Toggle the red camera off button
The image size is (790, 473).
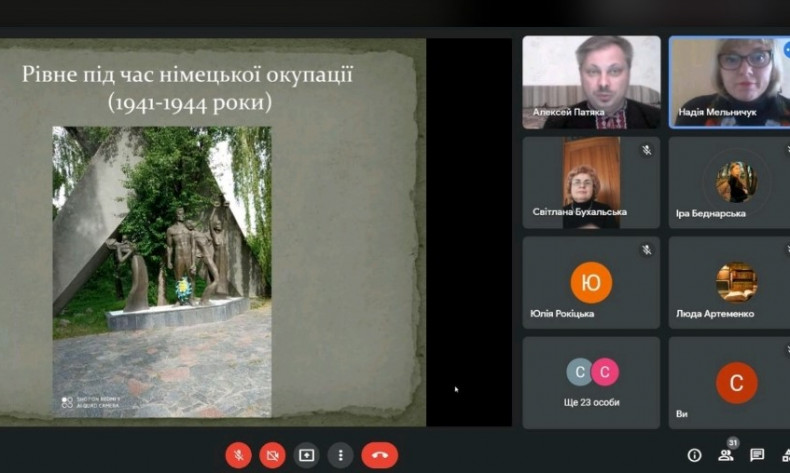pyautogui.click(x=273, y=455)
